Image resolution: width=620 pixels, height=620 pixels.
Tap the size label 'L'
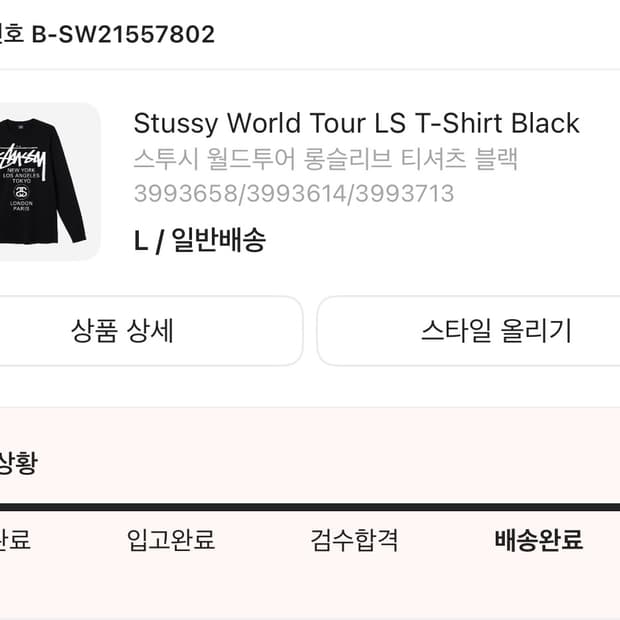point(141,241)
